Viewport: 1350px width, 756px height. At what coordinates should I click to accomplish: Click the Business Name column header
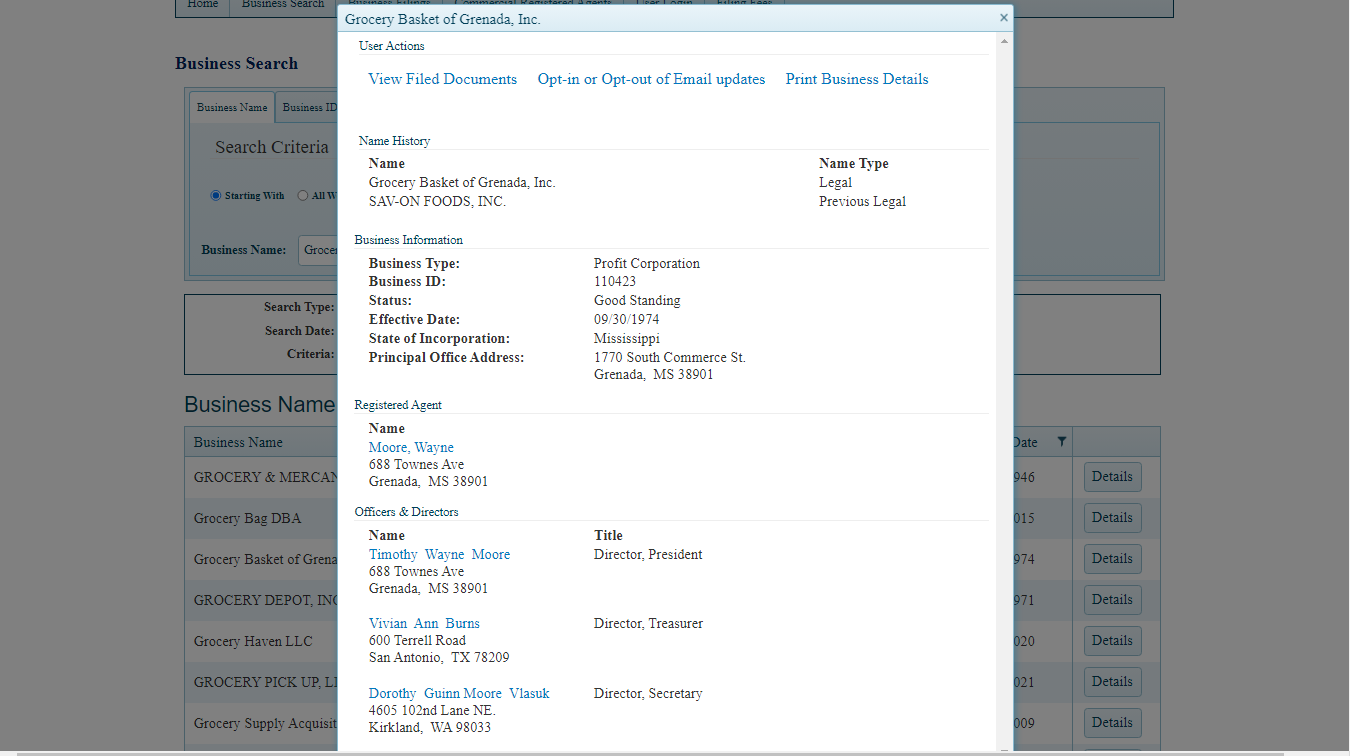pos(238,442)
